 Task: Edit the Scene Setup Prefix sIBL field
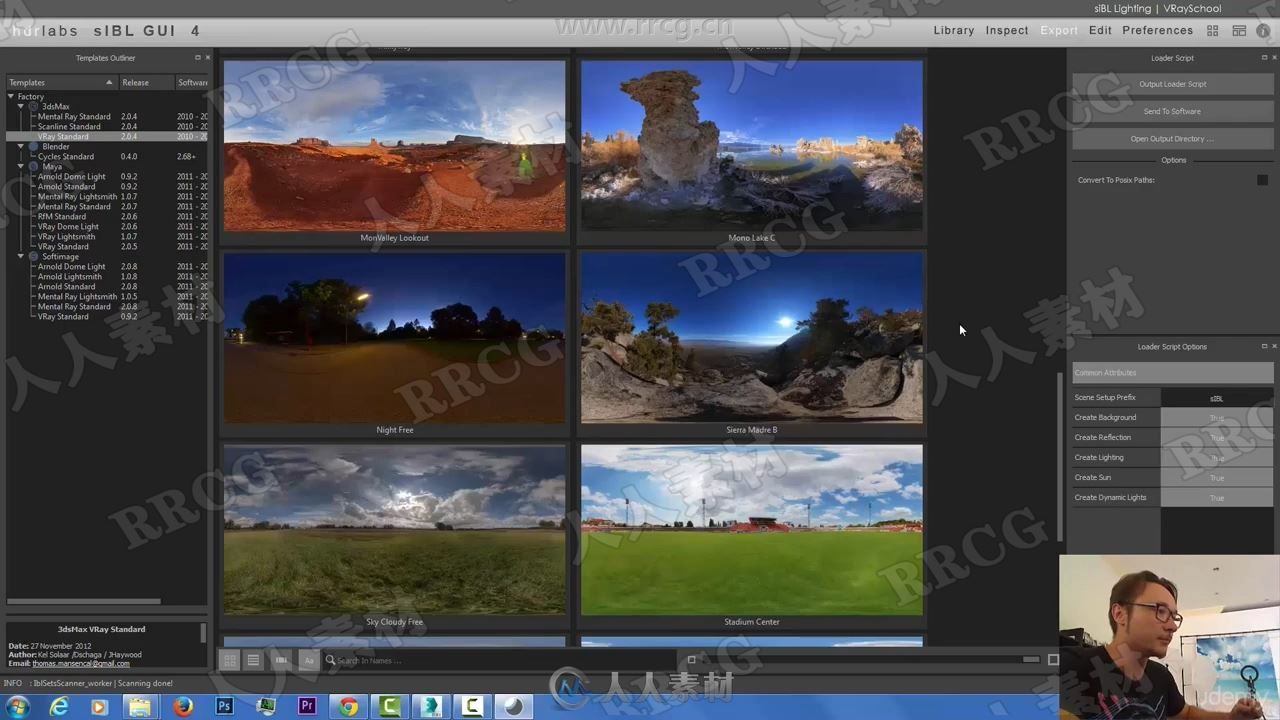click(x=1216, y=398)
